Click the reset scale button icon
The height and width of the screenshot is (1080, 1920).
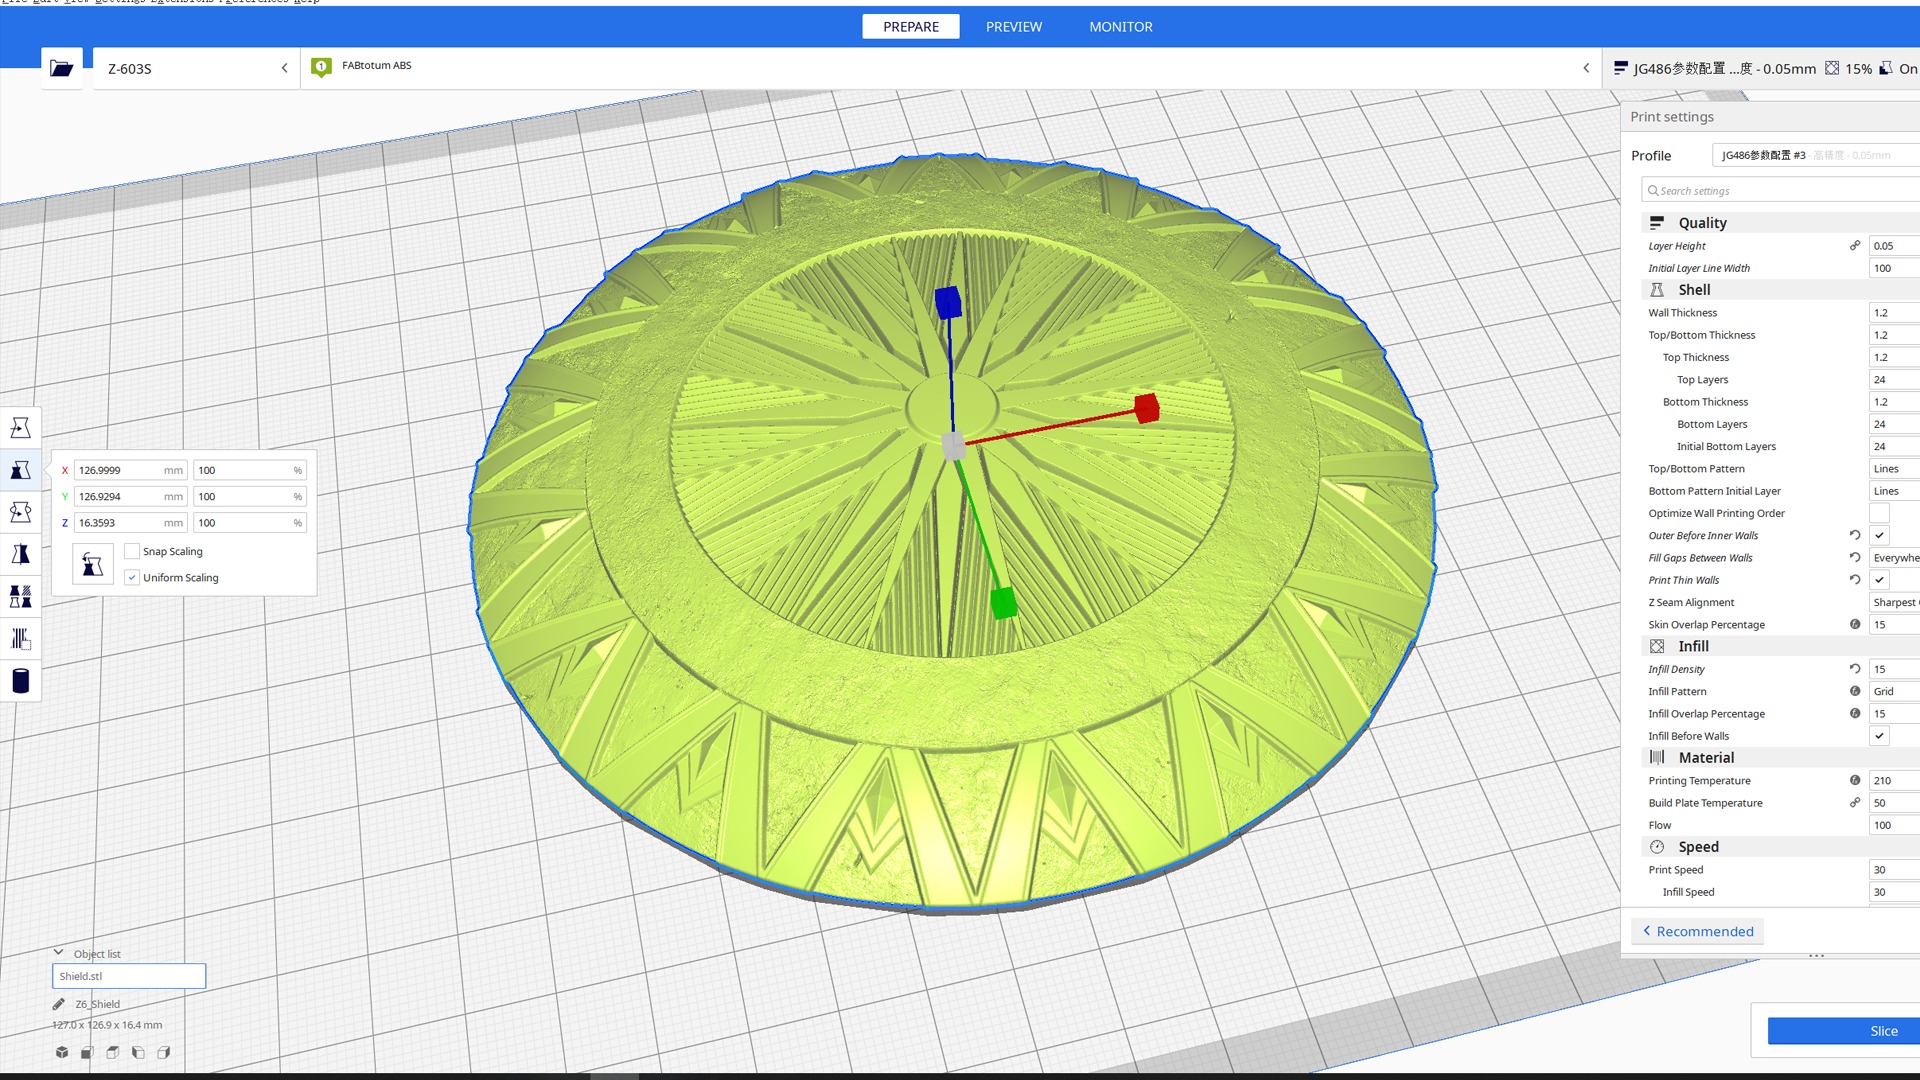(x=92, y=565)
